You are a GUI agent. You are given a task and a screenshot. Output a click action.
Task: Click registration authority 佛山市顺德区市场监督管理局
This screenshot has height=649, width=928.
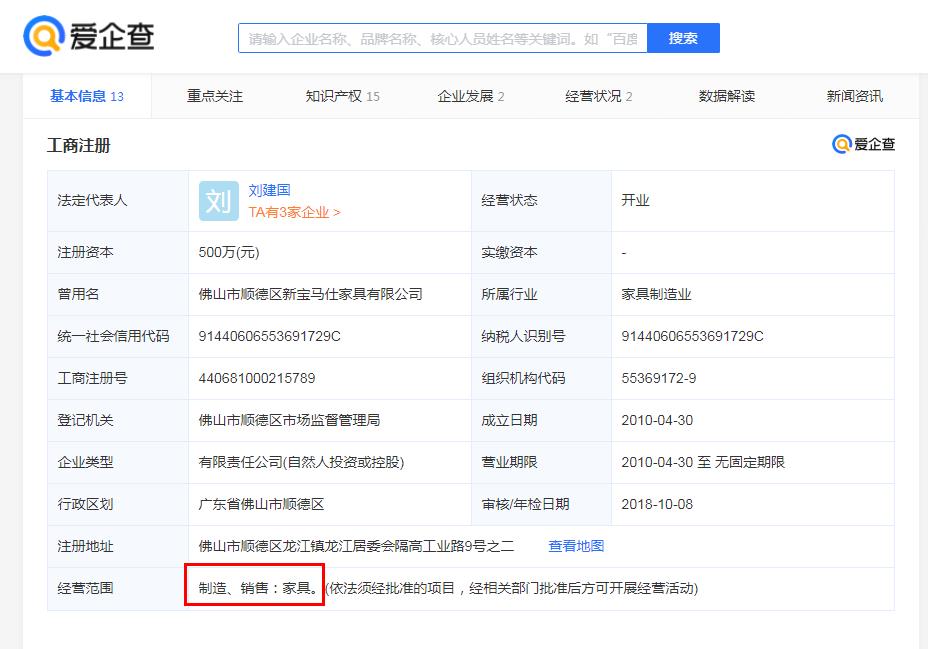[289, 420]
